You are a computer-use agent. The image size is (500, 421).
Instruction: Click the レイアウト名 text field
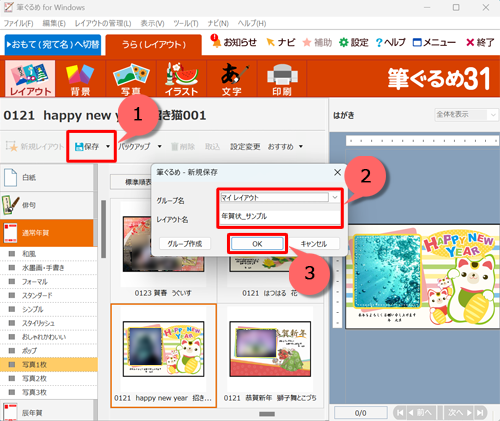(x=279, y=216)
